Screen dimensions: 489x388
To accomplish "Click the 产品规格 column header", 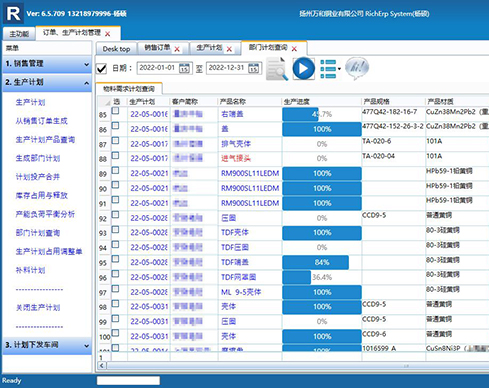I will click(393, 102).
